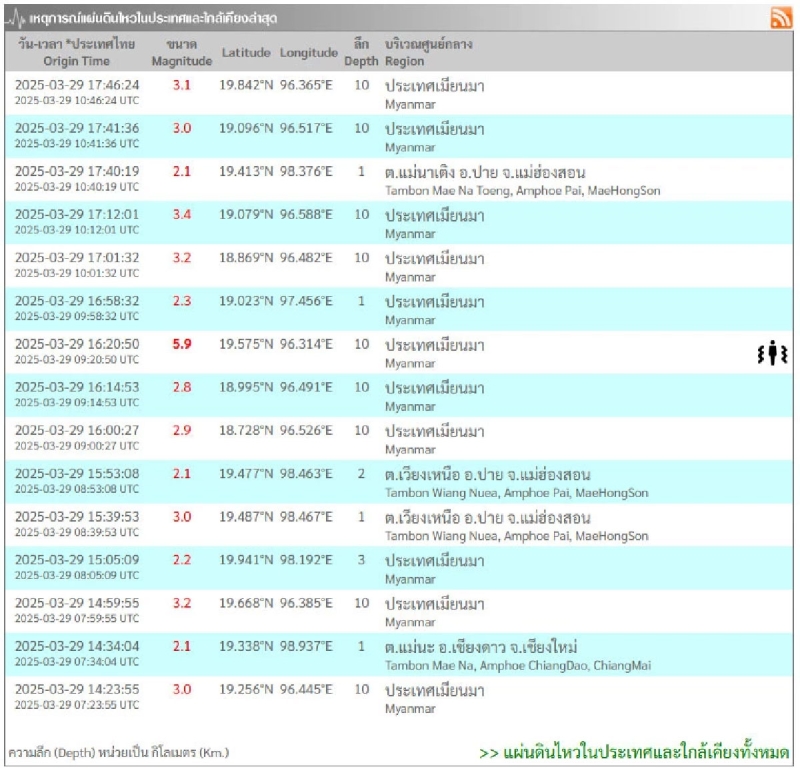Select the Origin Time column header
The width and height of the screenshot is (800, 775).
pyautogui.click(x=75, y=52)
